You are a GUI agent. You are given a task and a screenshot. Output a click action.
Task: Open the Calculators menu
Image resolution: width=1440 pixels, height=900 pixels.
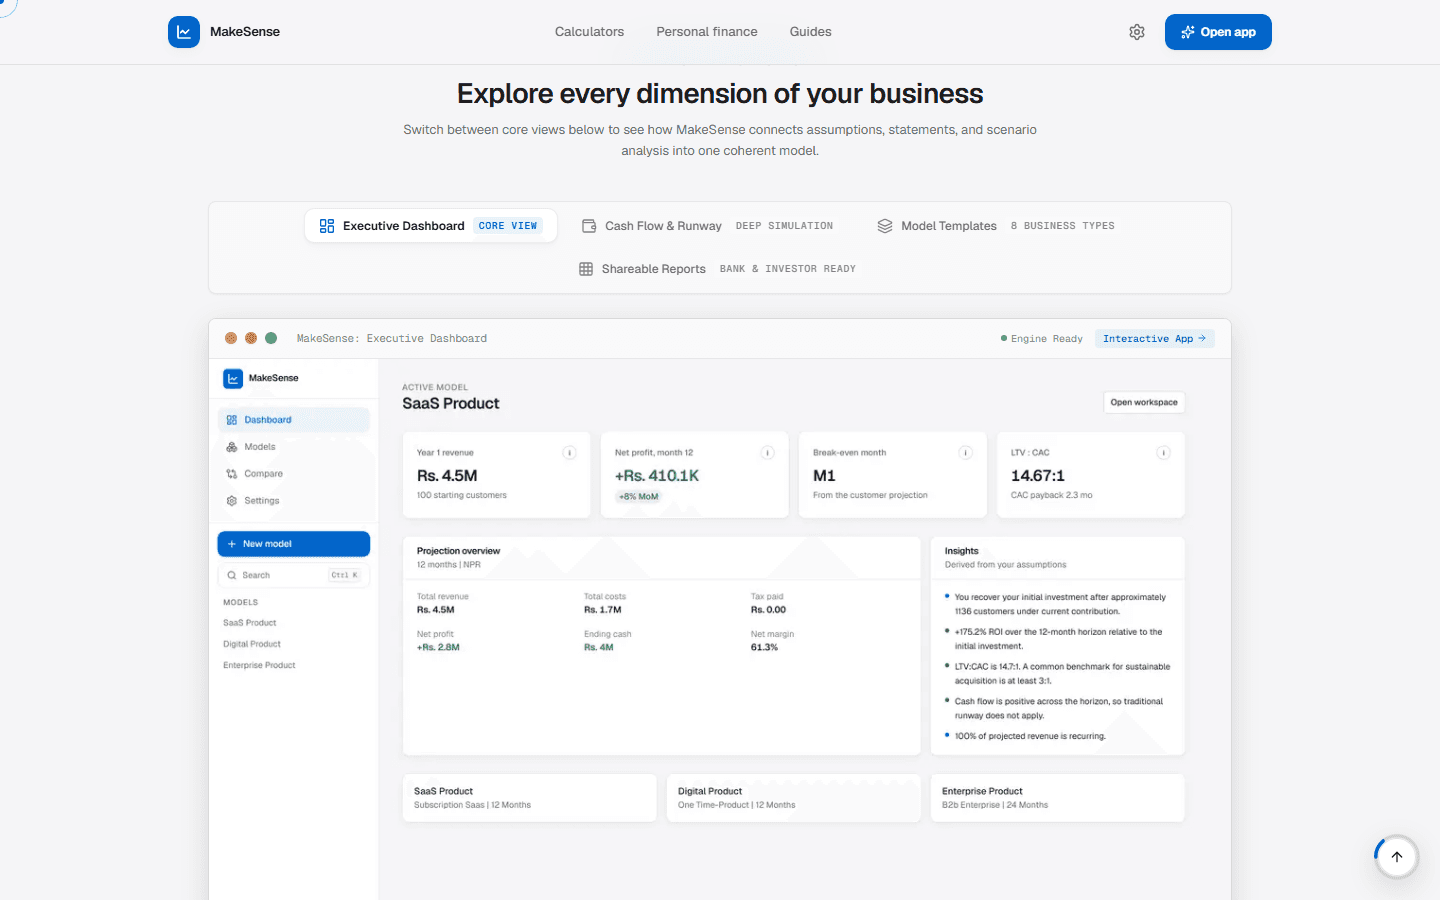[589, 32]
